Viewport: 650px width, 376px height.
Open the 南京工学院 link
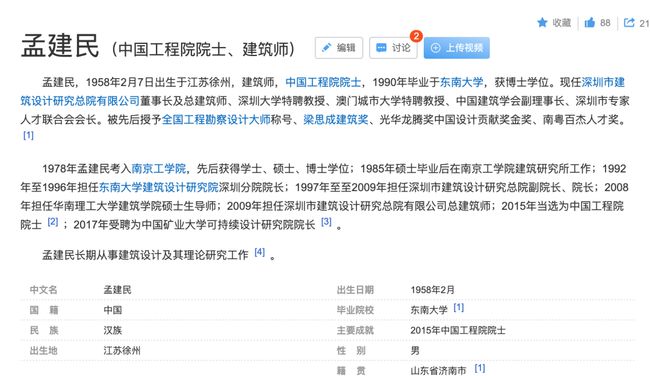coord(158,168)
